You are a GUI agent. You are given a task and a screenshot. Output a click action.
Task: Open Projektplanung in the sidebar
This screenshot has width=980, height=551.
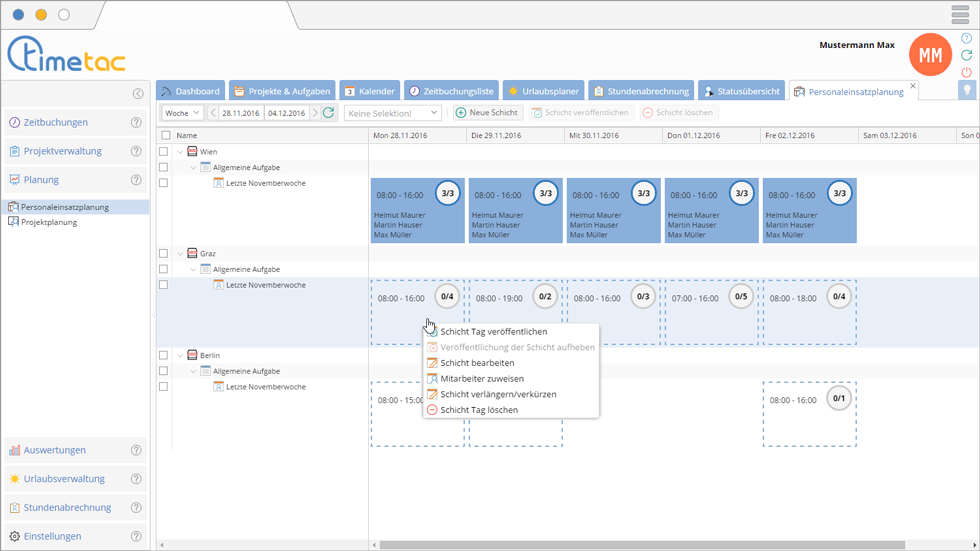coord(49,222)
